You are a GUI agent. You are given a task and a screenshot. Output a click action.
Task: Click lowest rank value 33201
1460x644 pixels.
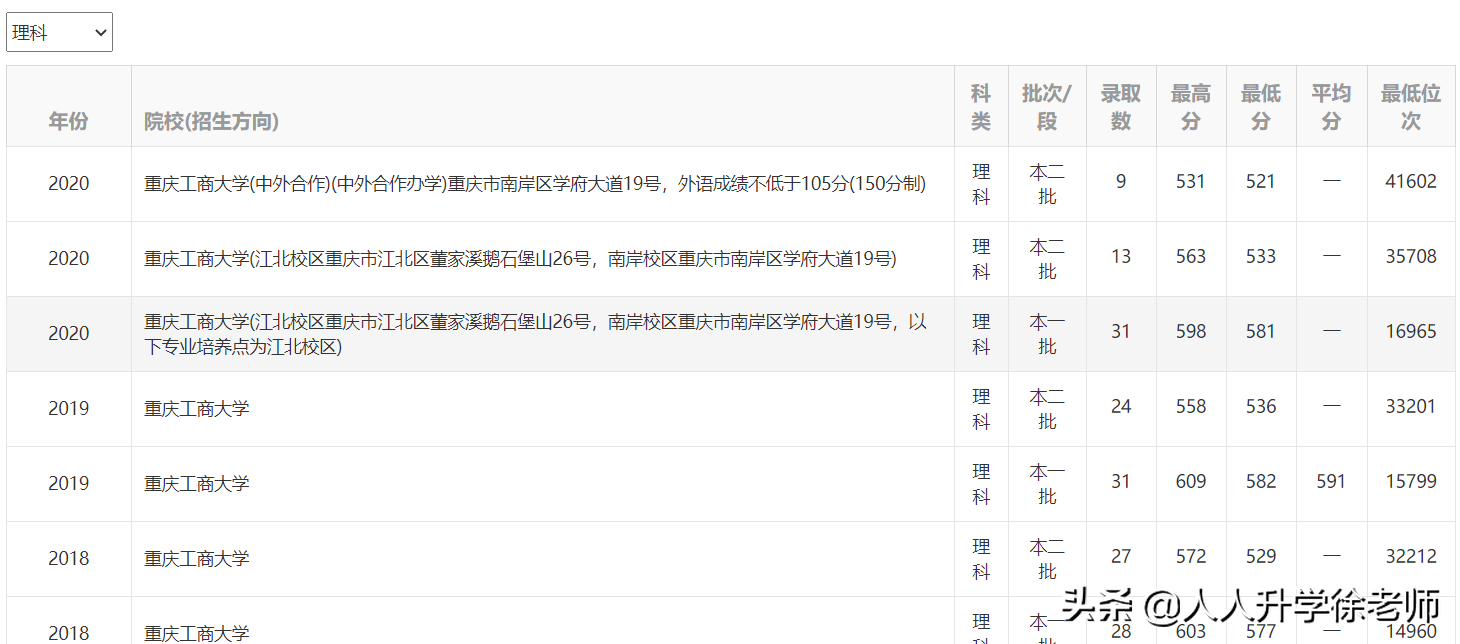click(1411, 407)
